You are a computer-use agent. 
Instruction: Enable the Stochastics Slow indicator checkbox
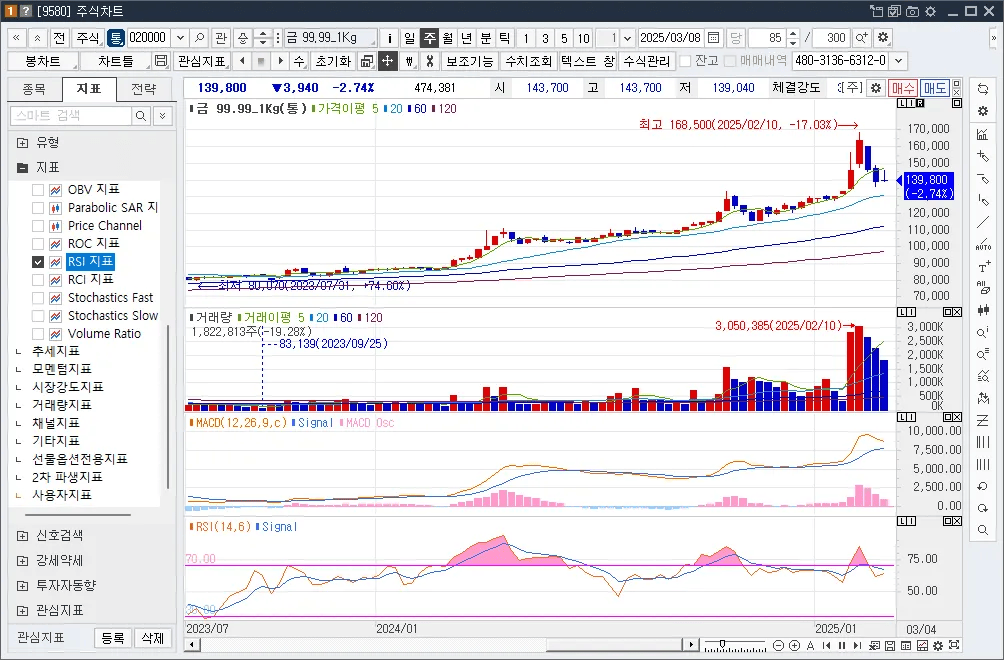click(38, 316)
